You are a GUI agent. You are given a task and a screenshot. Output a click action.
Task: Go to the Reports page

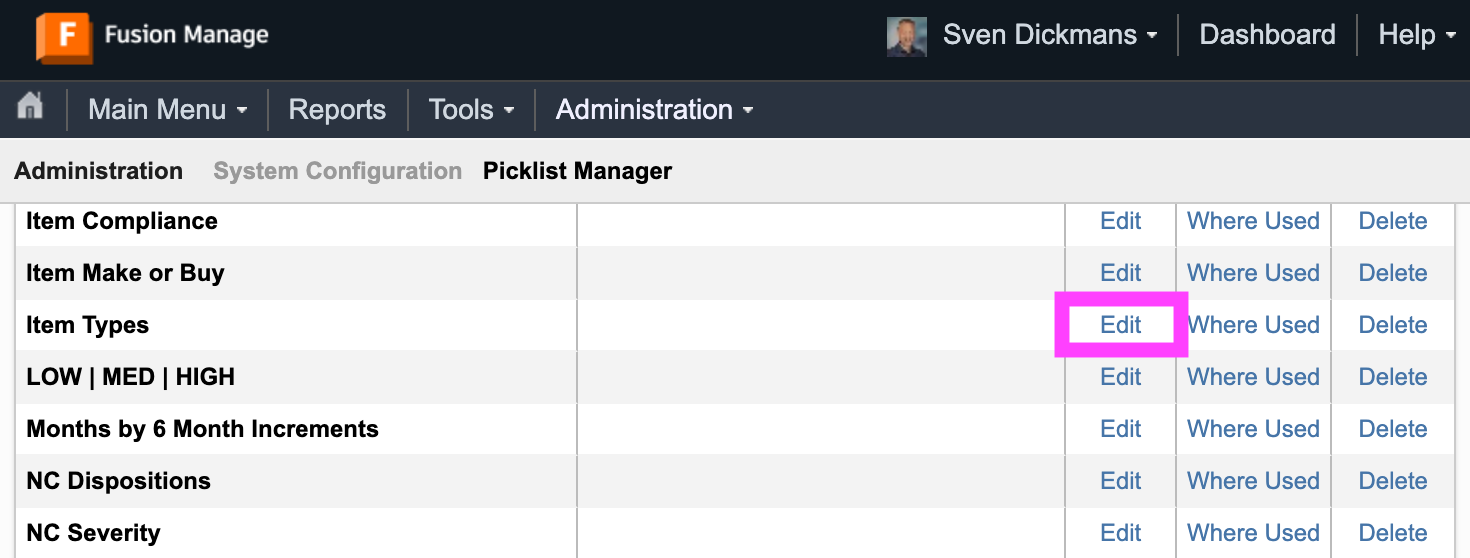pyautogui.click(x=337, y=109)
